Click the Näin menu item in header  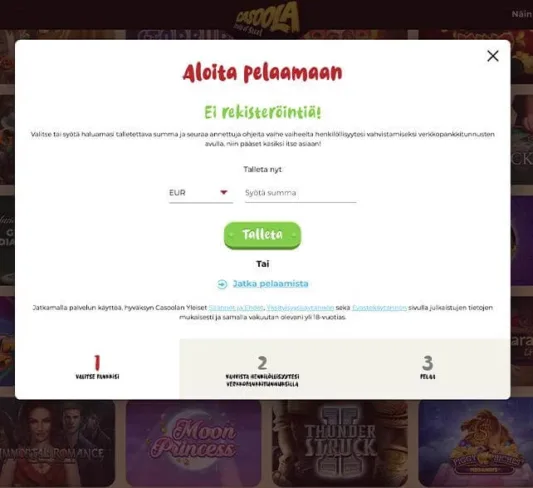pos(522,14)
